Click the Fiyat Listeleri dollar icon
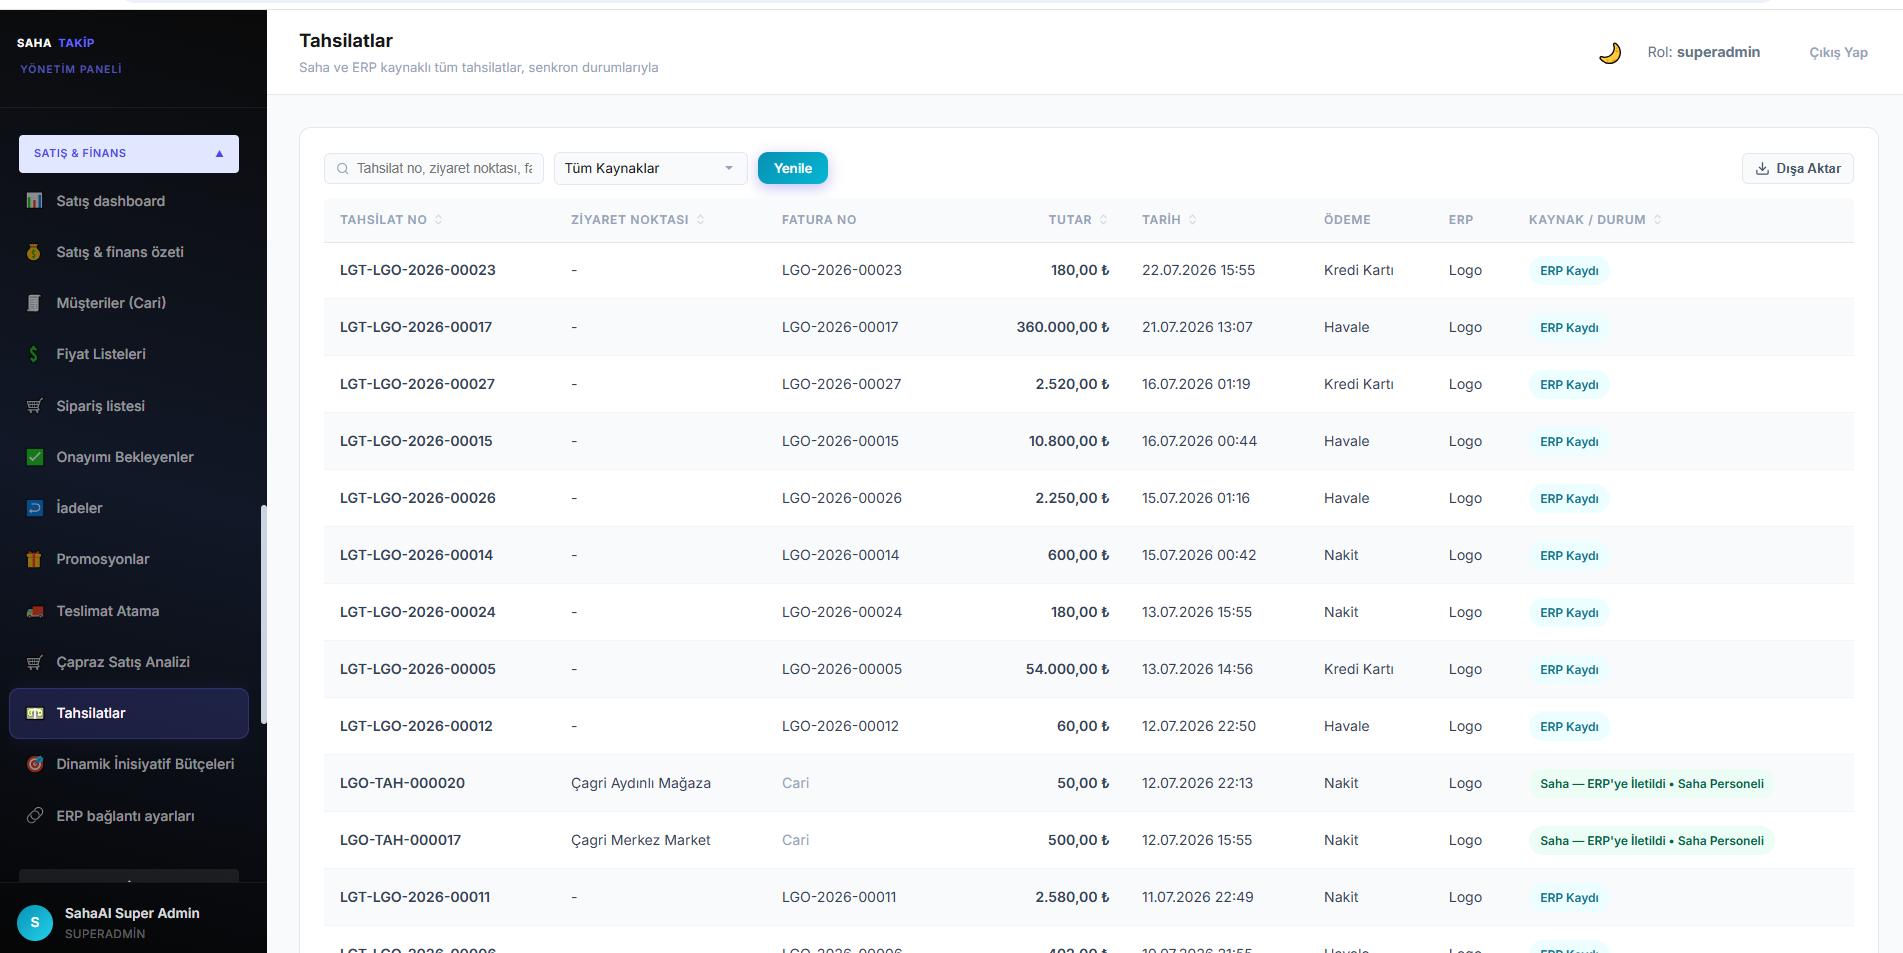Screen dimensions: 1903x953 click(34, 354)
